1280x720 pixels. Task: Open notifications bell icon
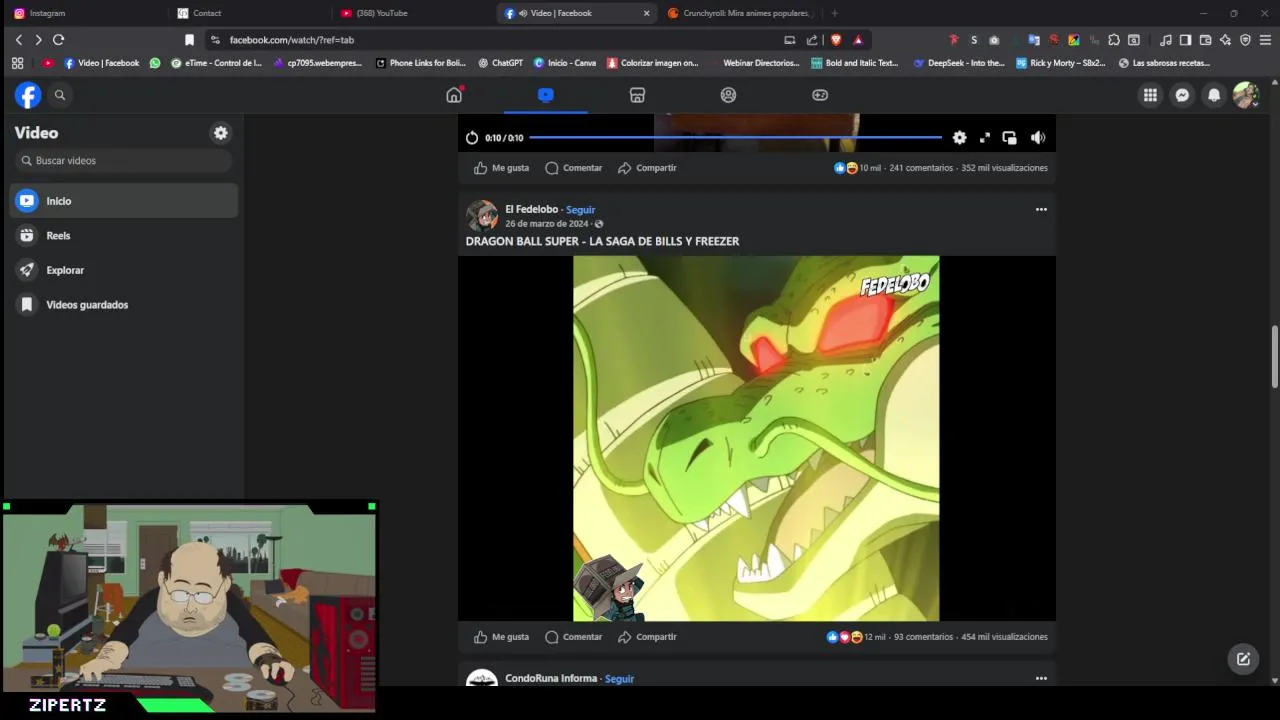click(1214, 95)
